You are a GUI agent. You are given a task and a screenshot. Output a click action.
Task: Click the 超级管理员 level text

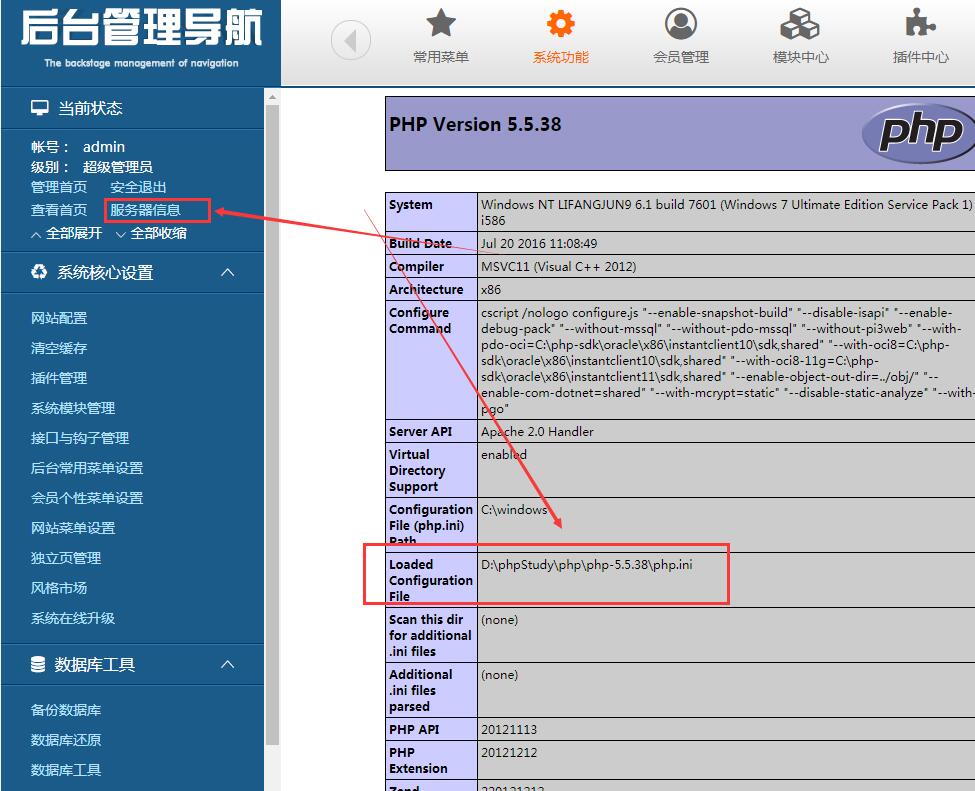118,167
